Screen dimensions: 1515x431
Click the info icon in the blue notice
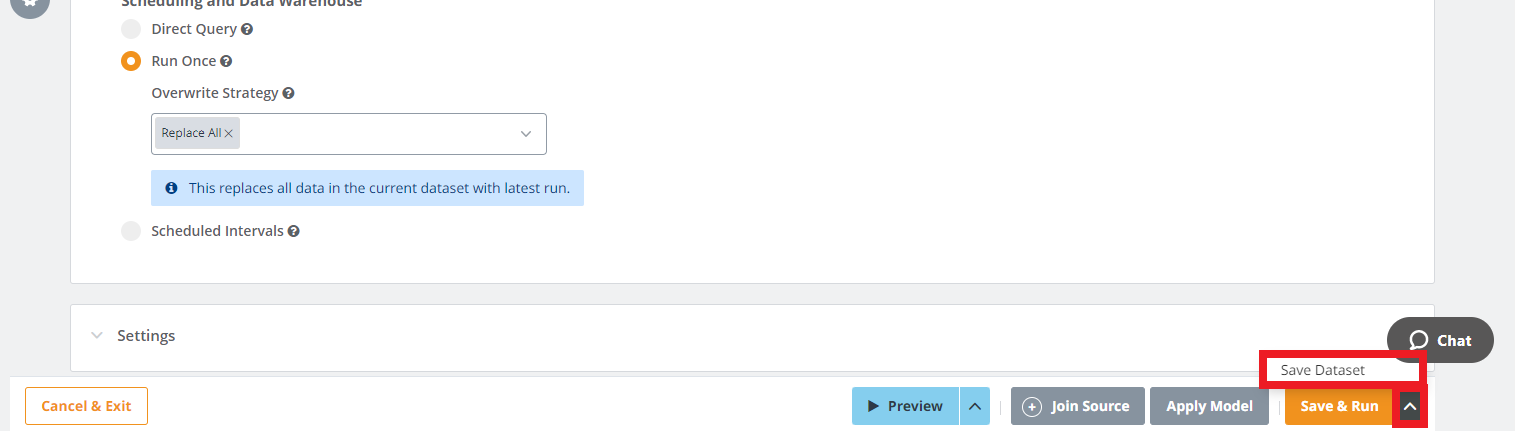coord(171,188)
